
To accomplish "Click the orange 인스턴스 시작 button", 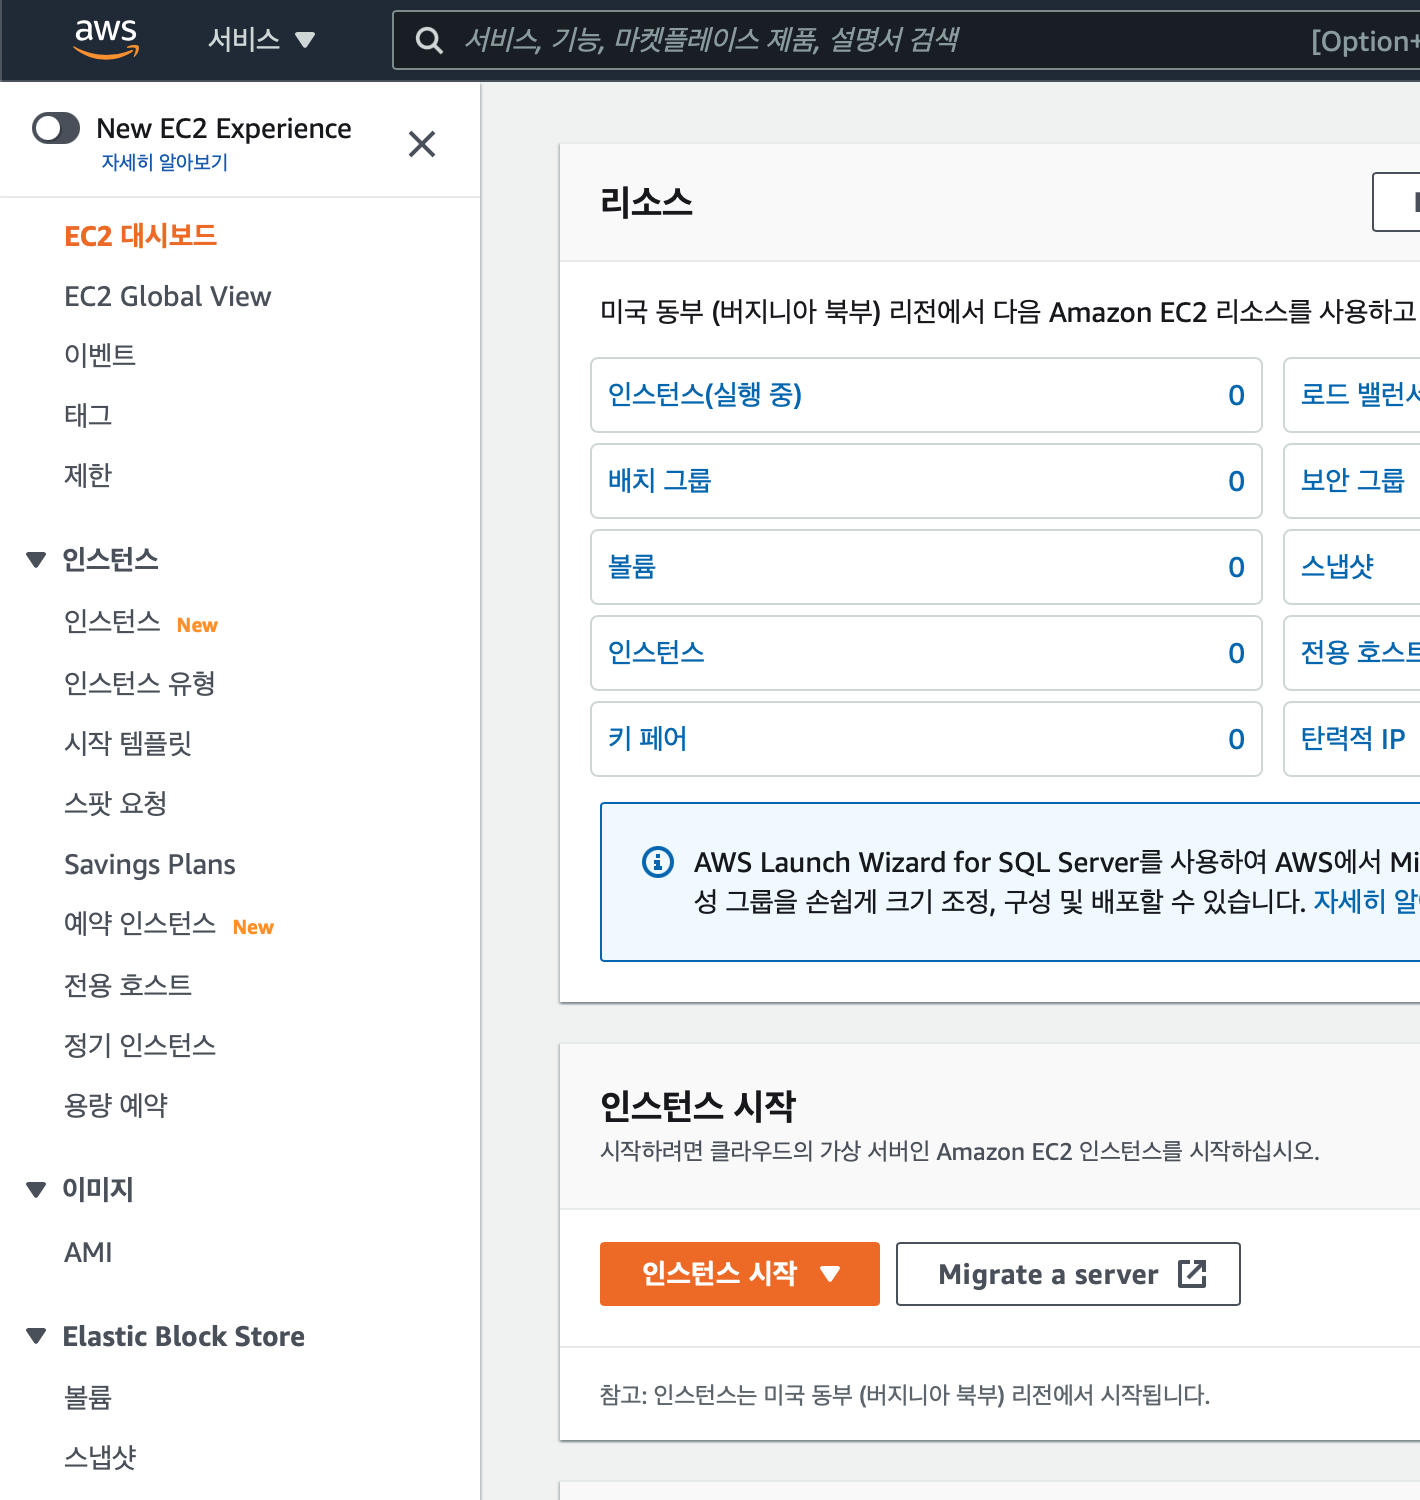I will (740, 1274).
